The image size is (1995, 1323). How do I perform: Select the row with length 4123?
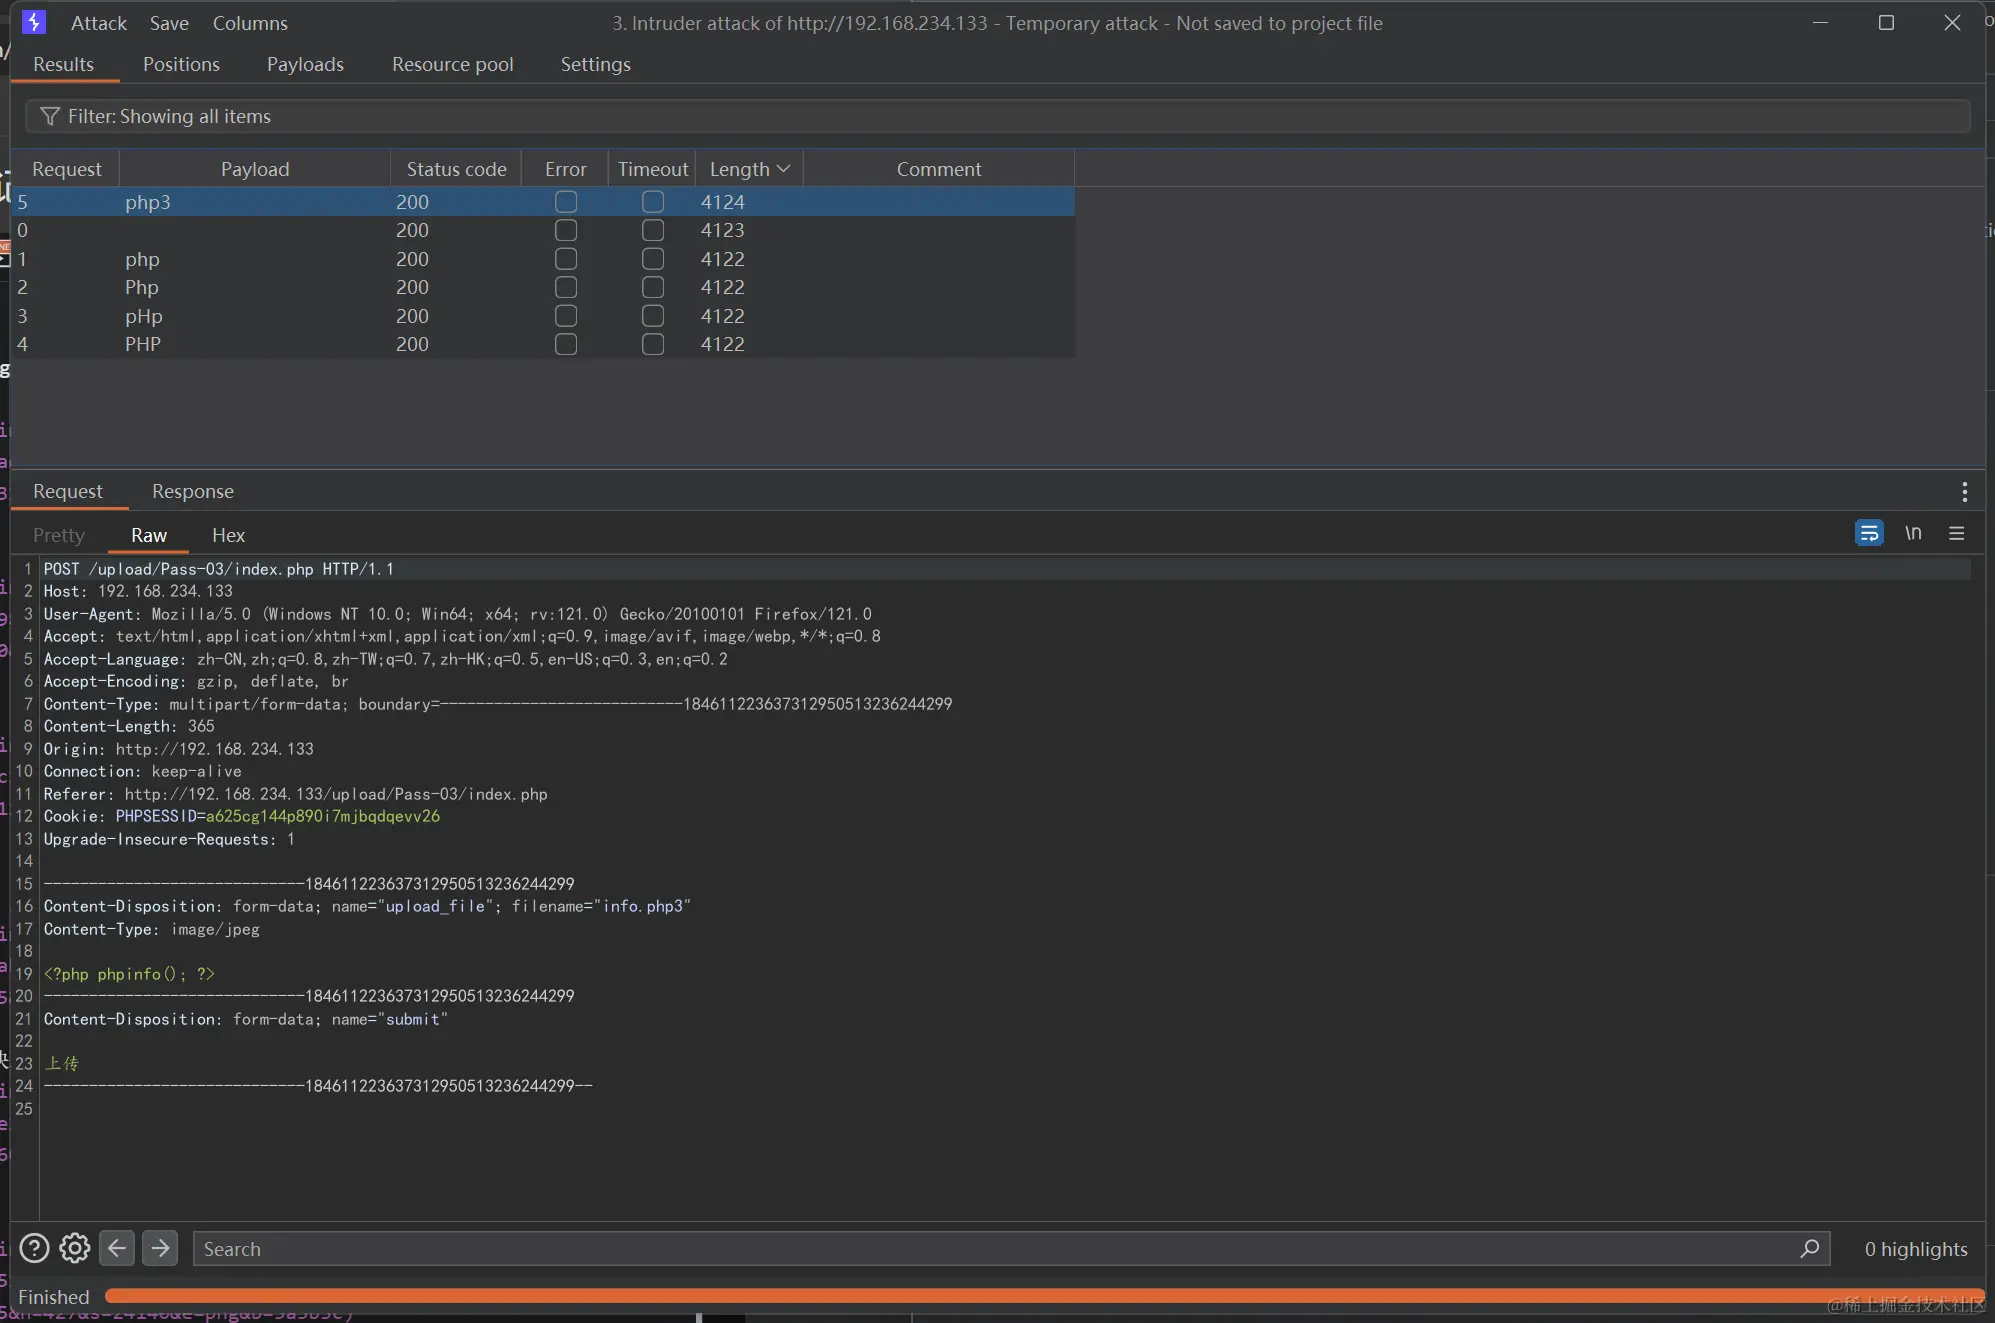(543, 230)
